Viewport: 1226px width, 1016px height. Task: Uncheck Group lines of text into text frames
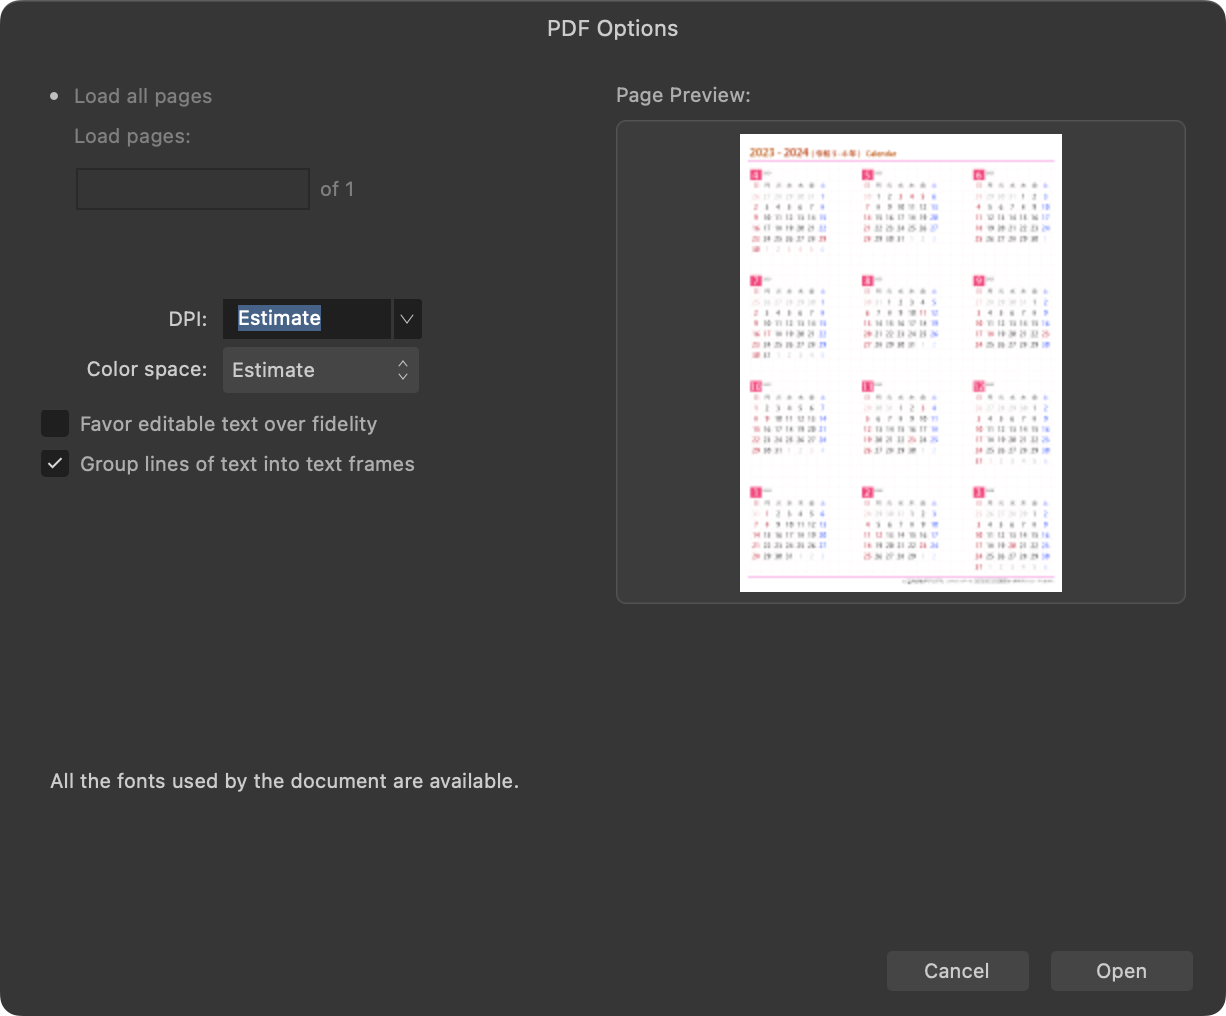pos(55,464)
